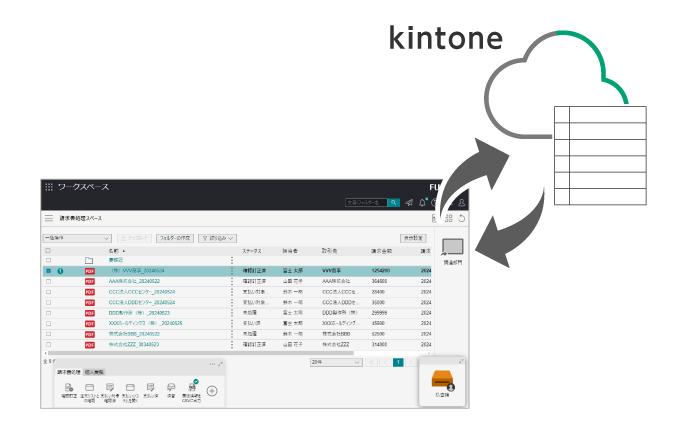Uncheck the VVV商事_20240524 row checkbox

[48, 271]
